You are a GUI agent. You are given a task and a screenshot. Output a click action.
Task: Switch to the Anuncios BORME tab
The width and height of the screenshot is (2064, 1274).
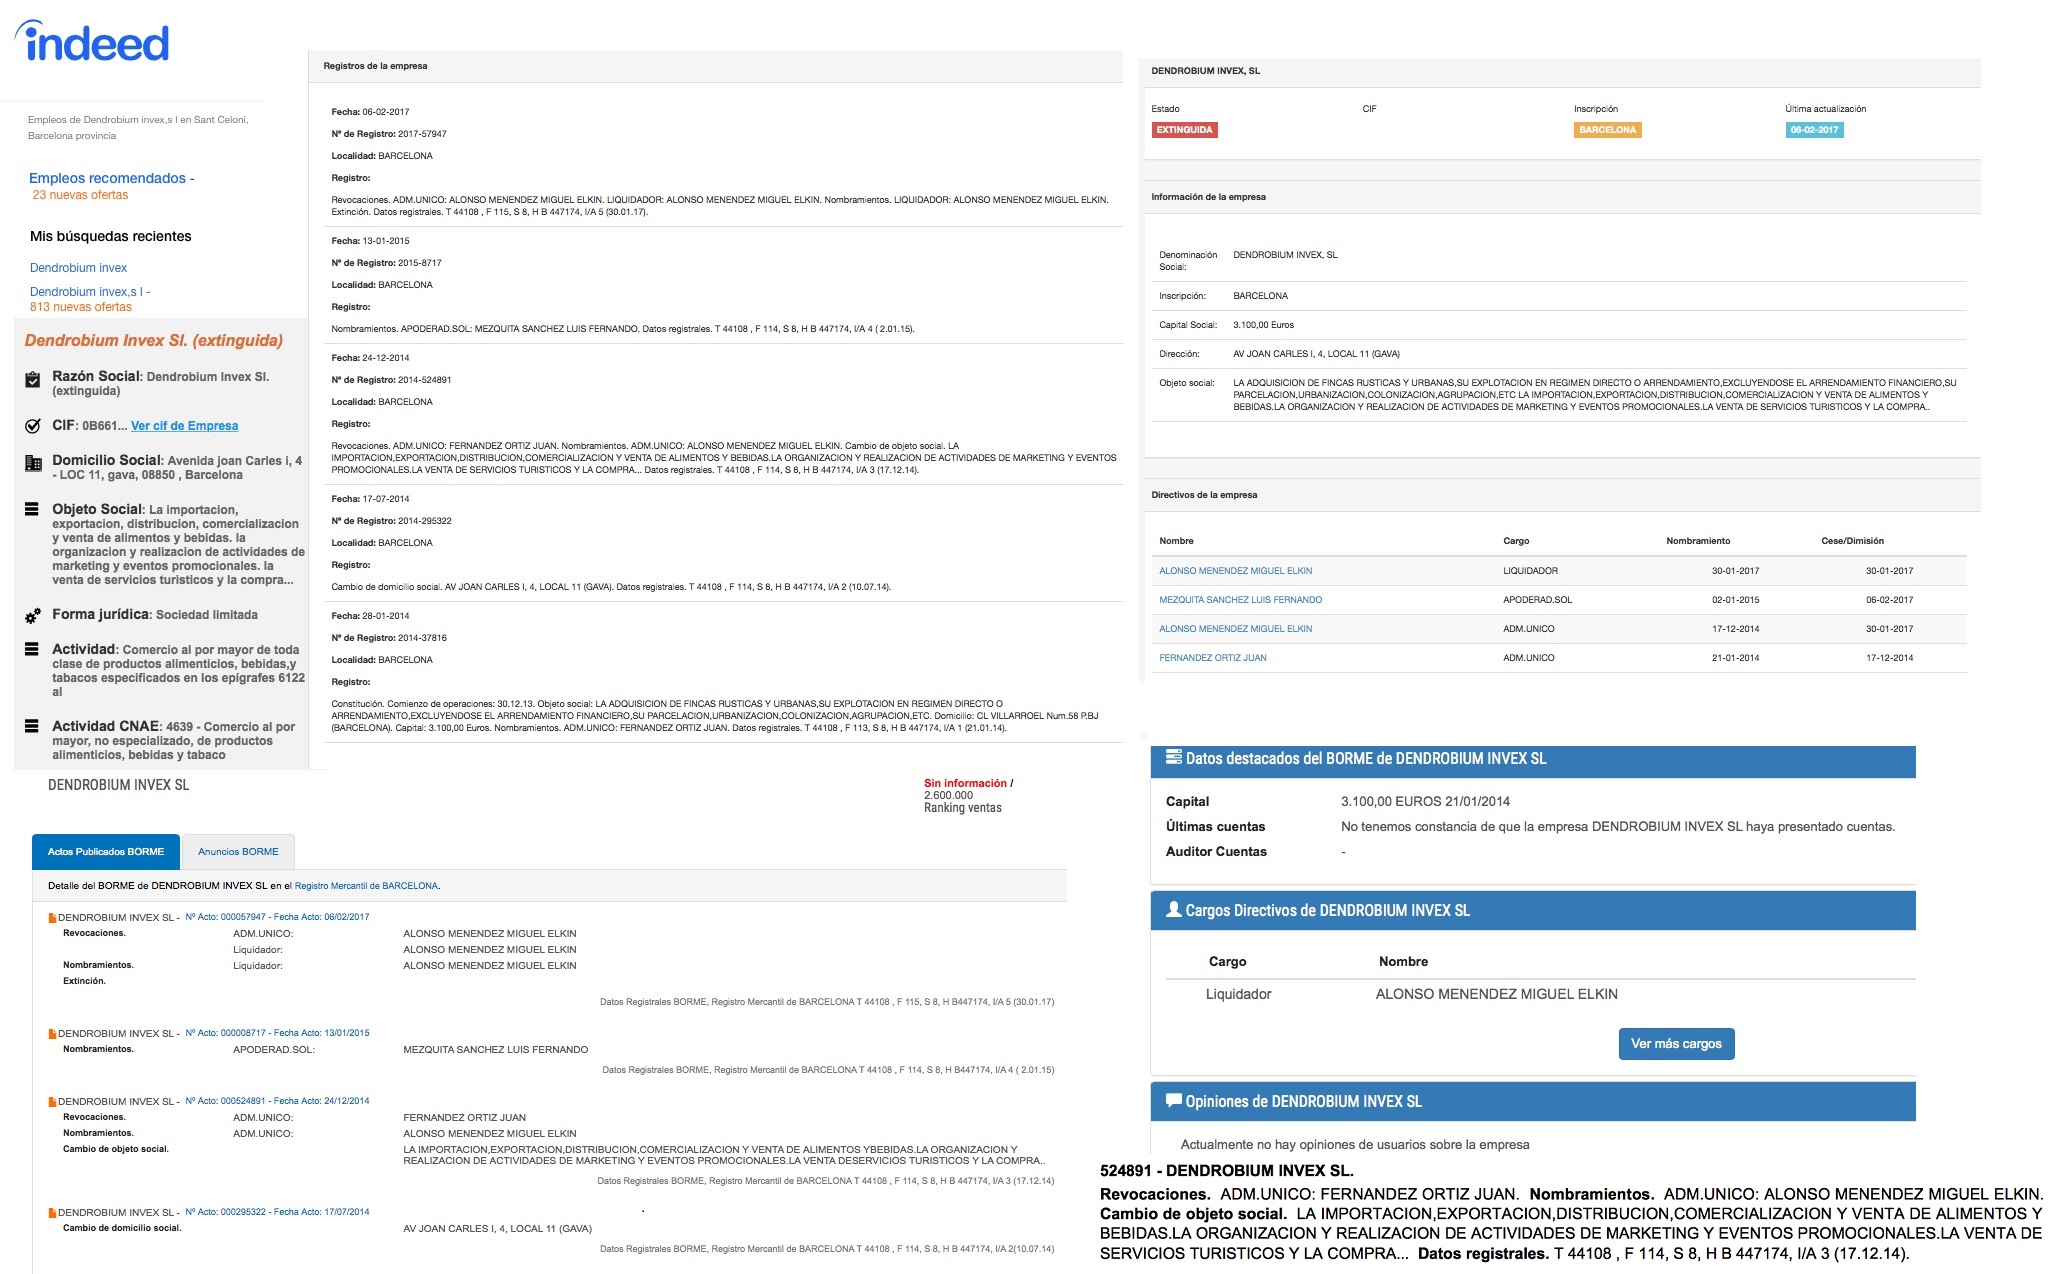(238, 852)
